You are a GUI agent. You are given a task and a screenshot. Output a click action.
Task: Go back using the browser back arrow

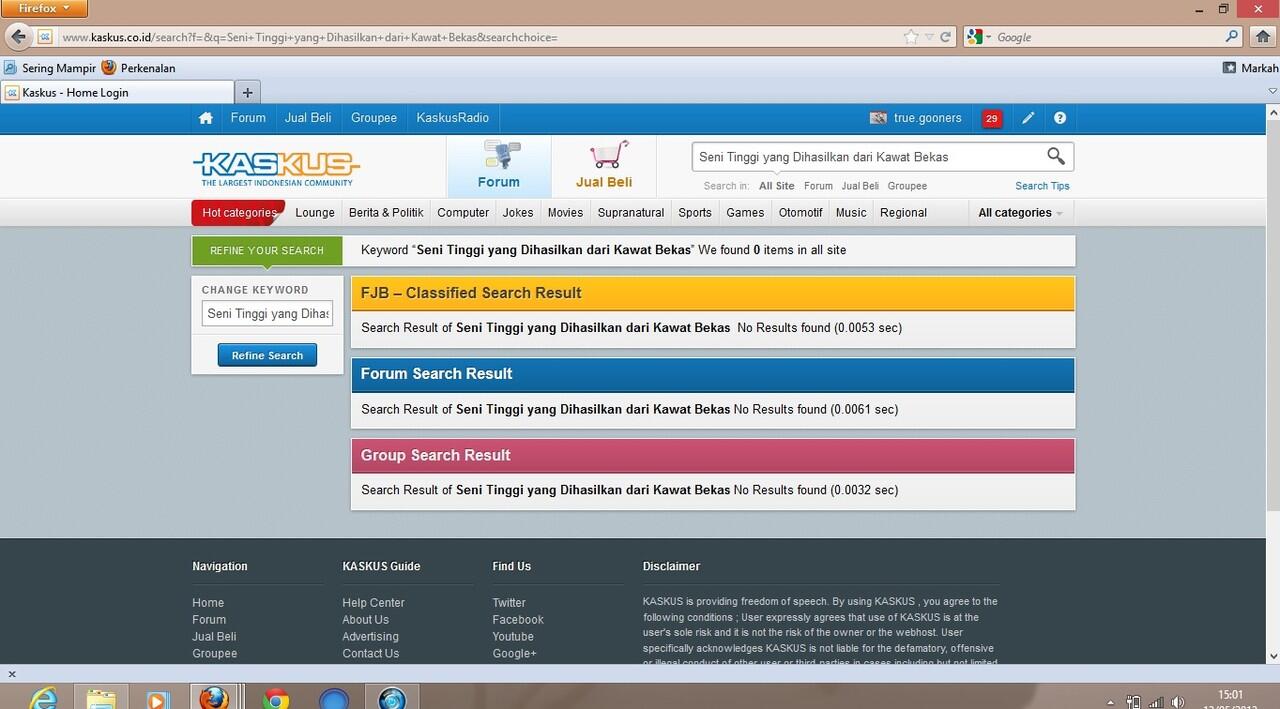tap(18, 37)
